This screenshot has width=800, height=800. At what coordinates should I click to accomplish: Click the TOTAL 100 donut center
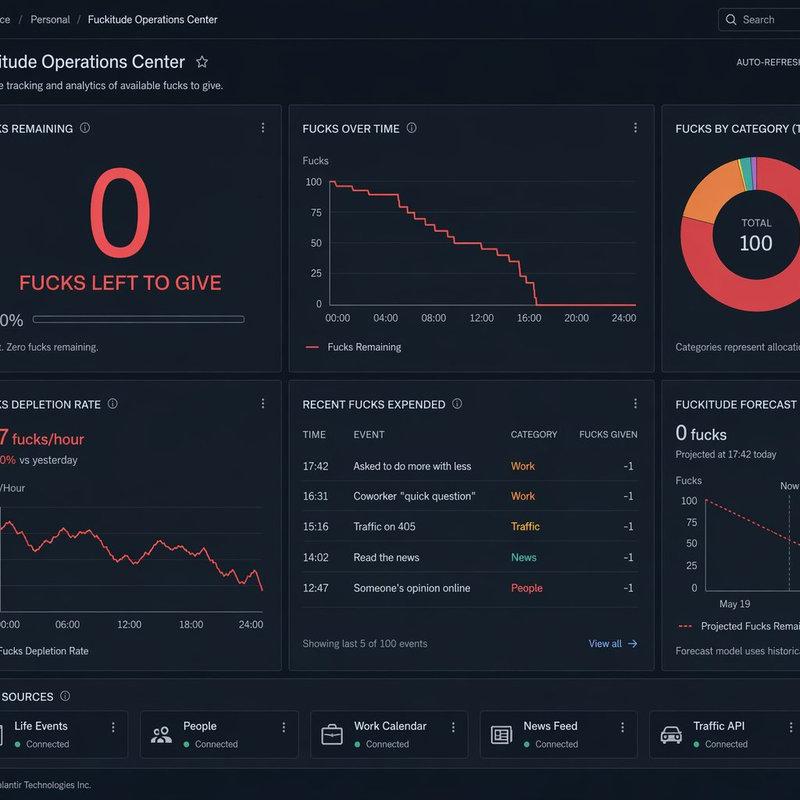point(756,236)
